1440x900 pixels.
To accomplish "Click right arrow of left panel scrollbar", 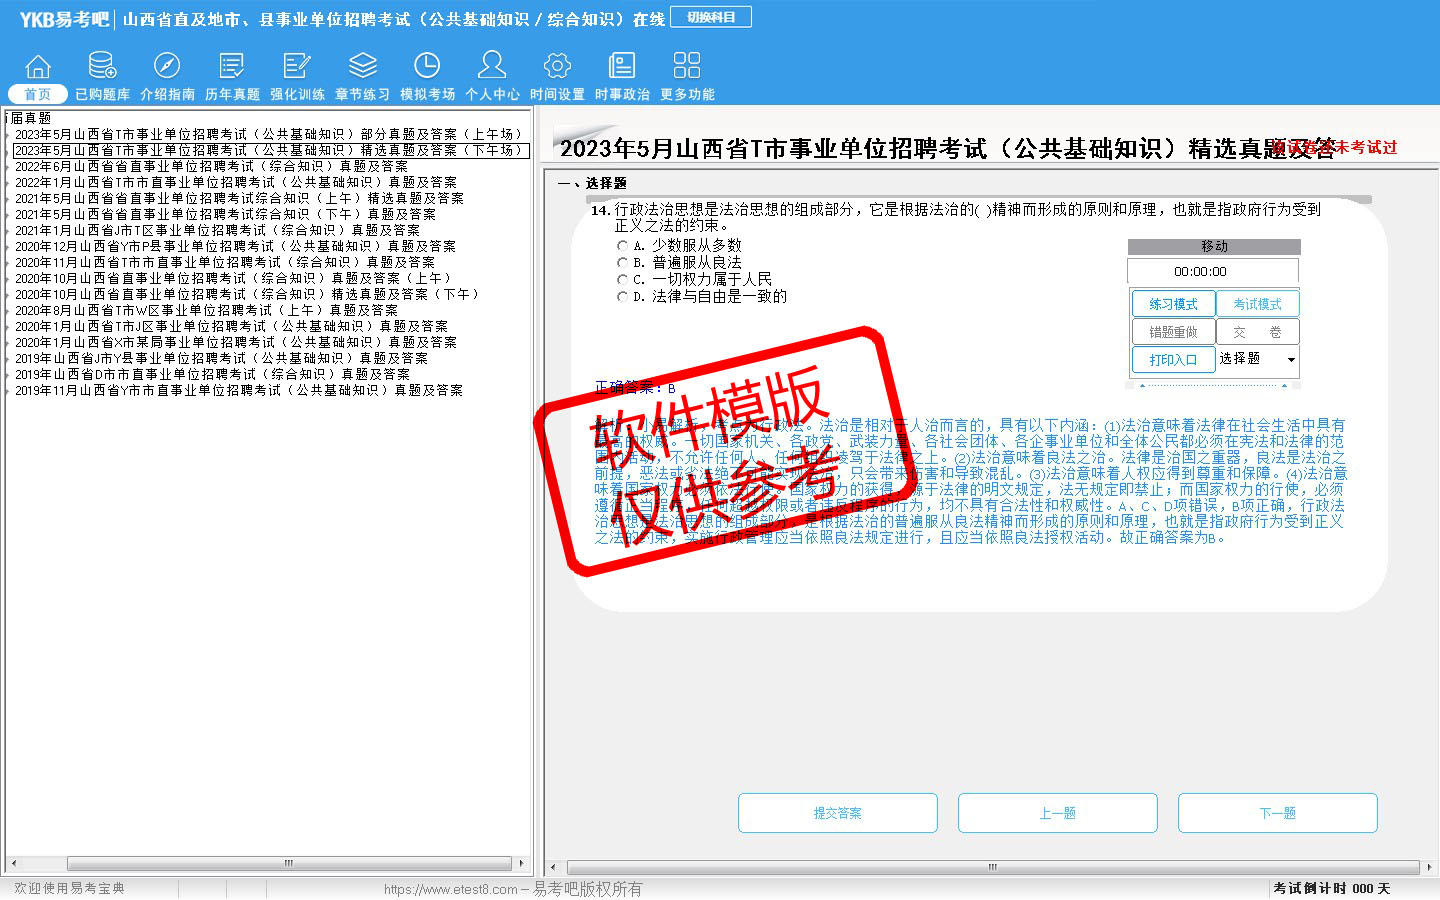I will (521, 863).
